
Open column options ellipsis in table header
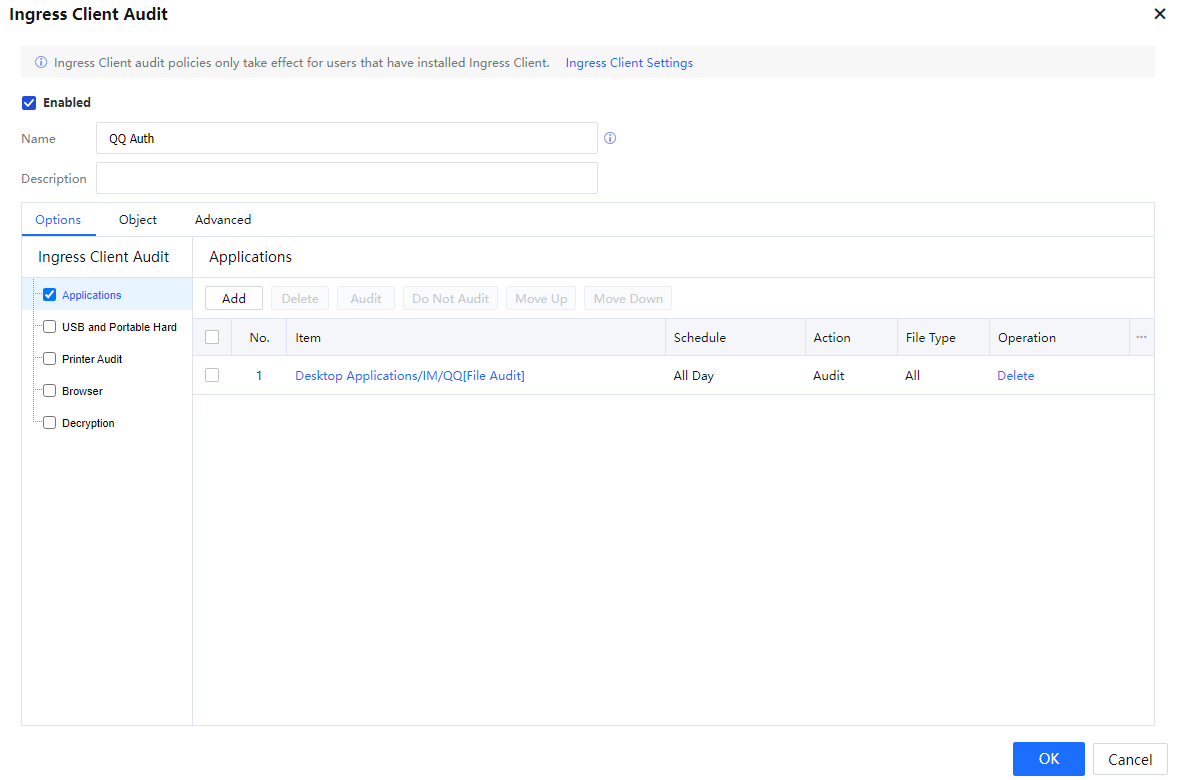(1141, 338)
